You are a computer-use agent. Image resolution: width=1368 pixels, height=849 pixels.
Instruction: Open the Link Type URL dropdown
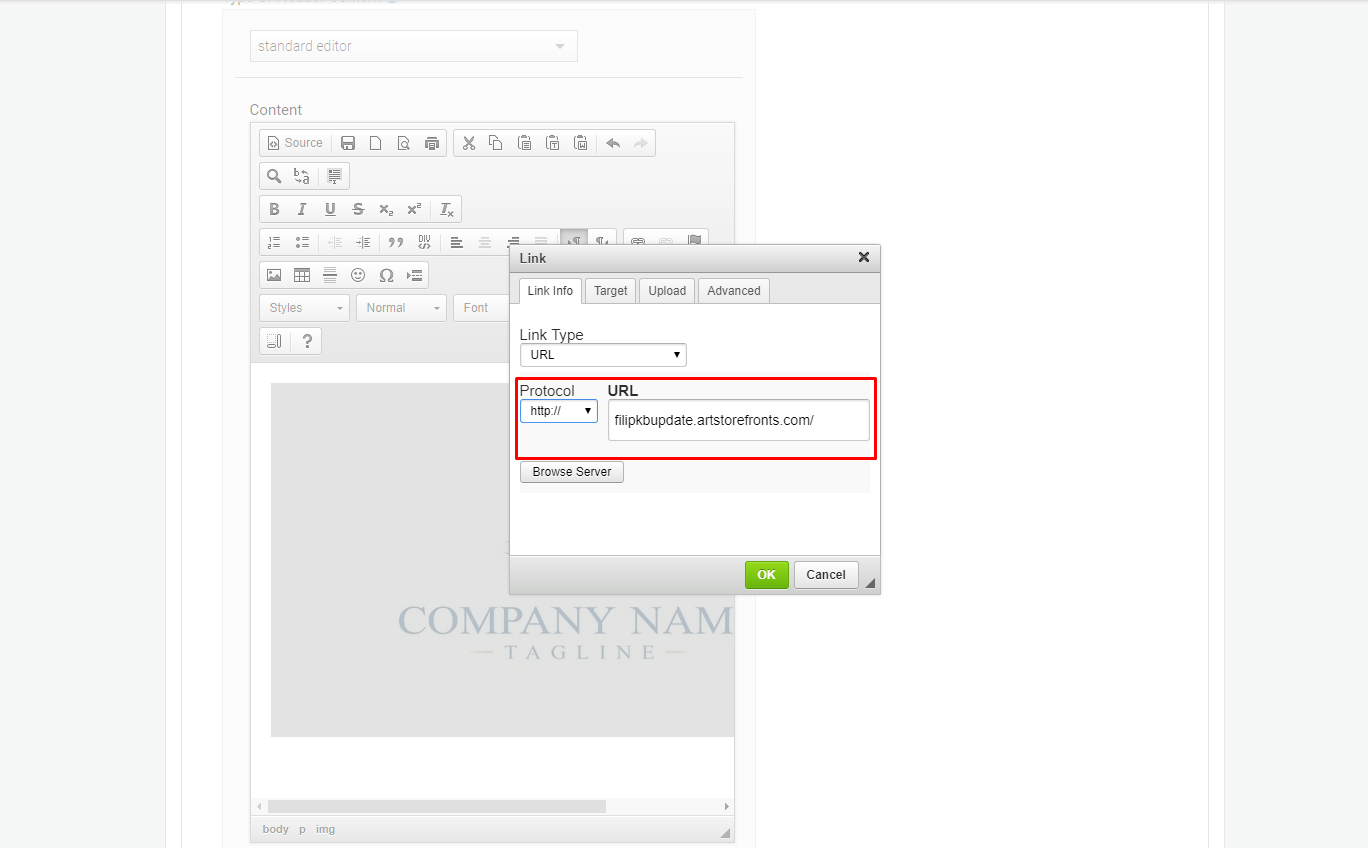click(603, 355)
